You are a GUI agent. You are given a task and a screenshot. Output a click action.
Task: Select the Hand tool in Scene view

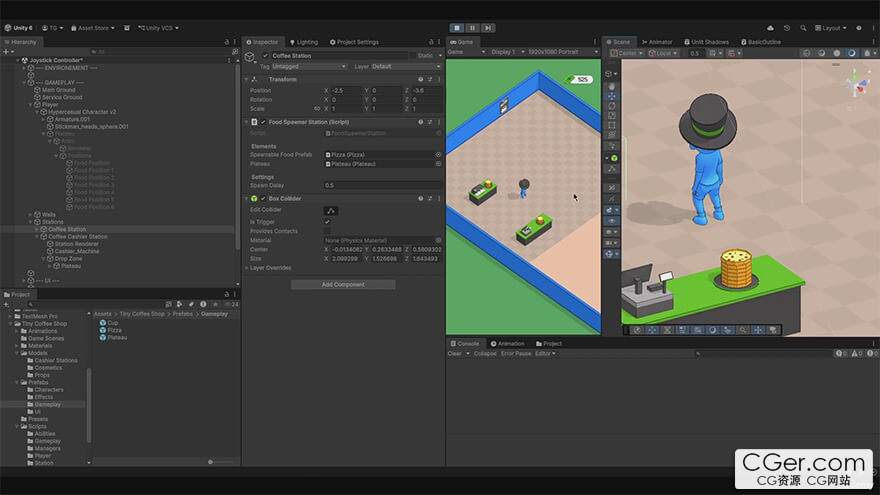(612, 87)
